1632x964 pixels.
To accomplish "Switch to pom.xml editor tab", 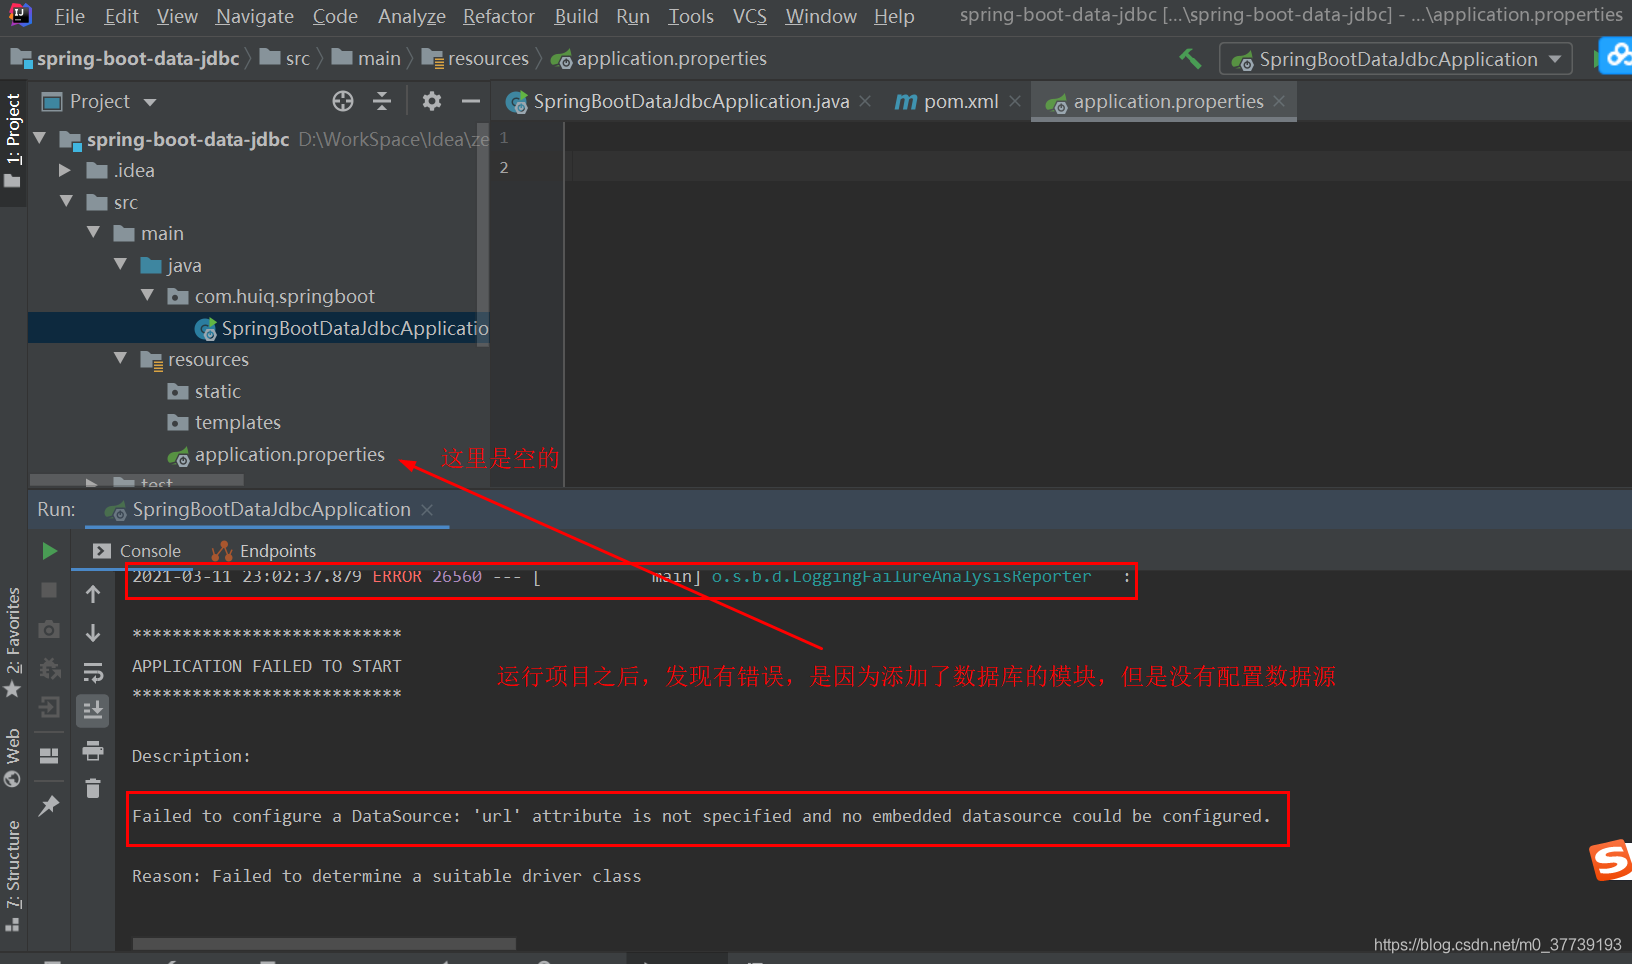I will 947,101.
